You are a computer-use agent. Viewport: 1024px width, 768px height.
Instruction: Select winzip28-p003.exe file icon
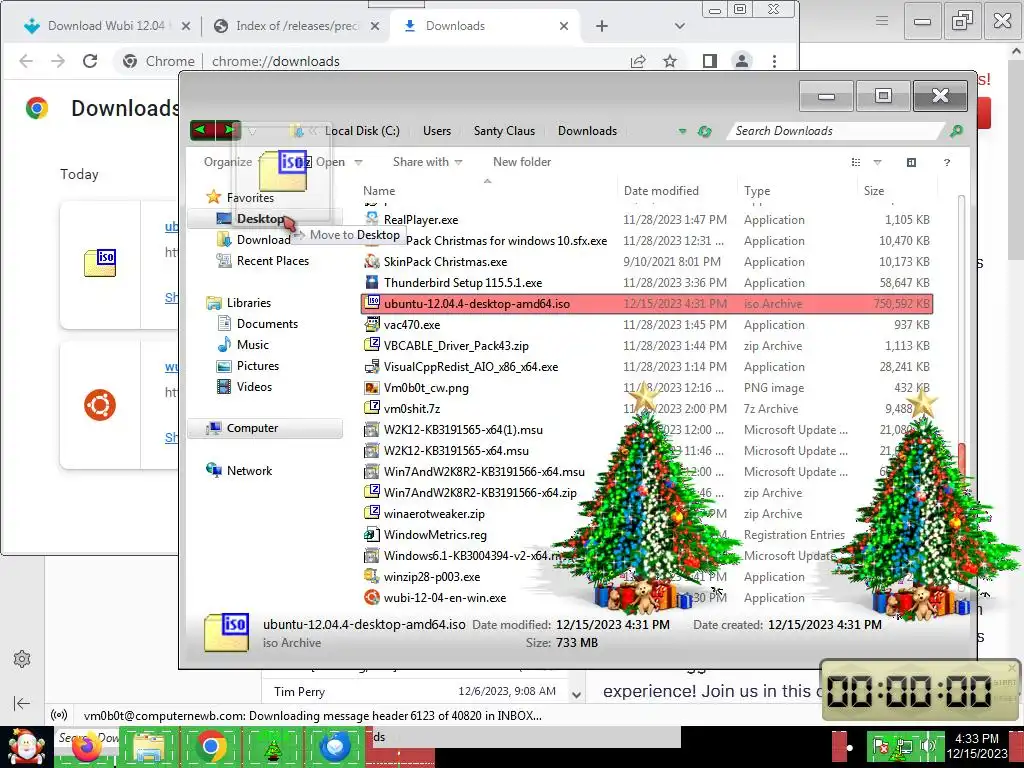pyautogui.click(x=372, y=577)
